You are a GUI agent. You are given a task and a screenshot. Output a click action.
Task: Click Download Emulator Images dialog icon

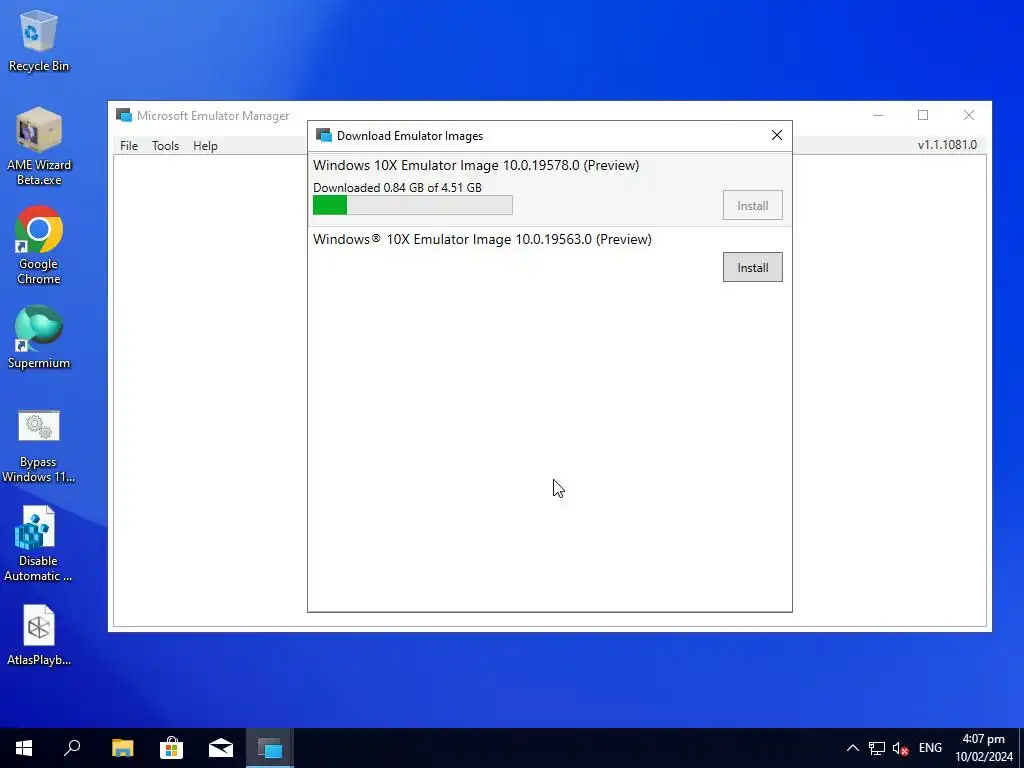tap(323, 135)
